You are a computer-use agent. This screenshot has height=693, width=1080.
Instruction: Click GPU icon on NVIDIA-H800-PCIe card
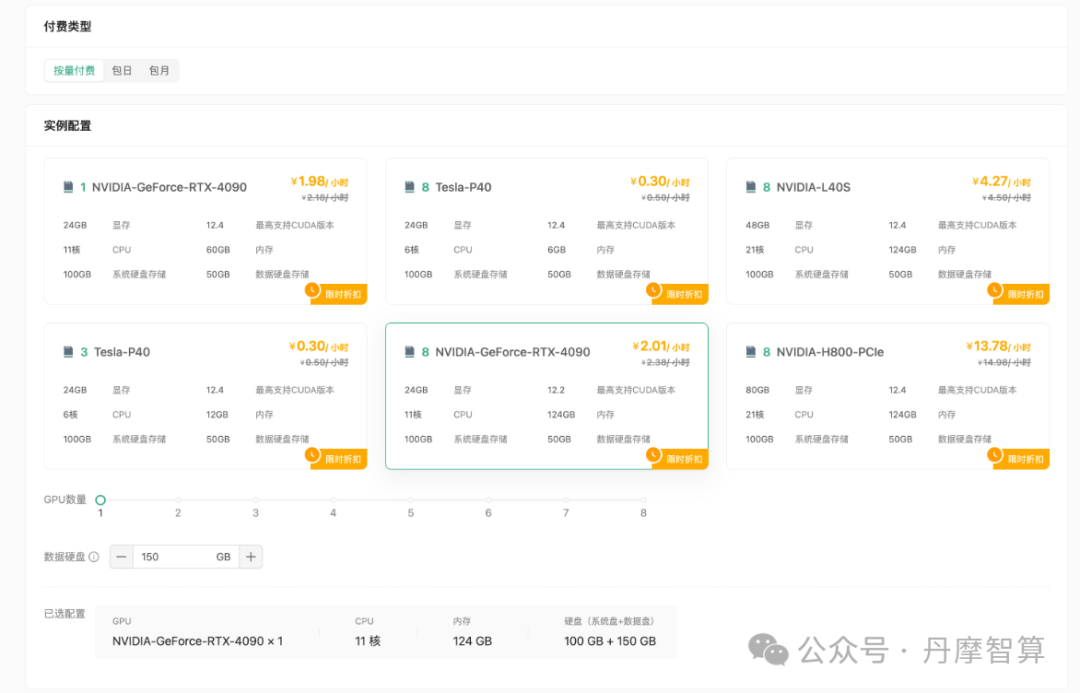751,351
